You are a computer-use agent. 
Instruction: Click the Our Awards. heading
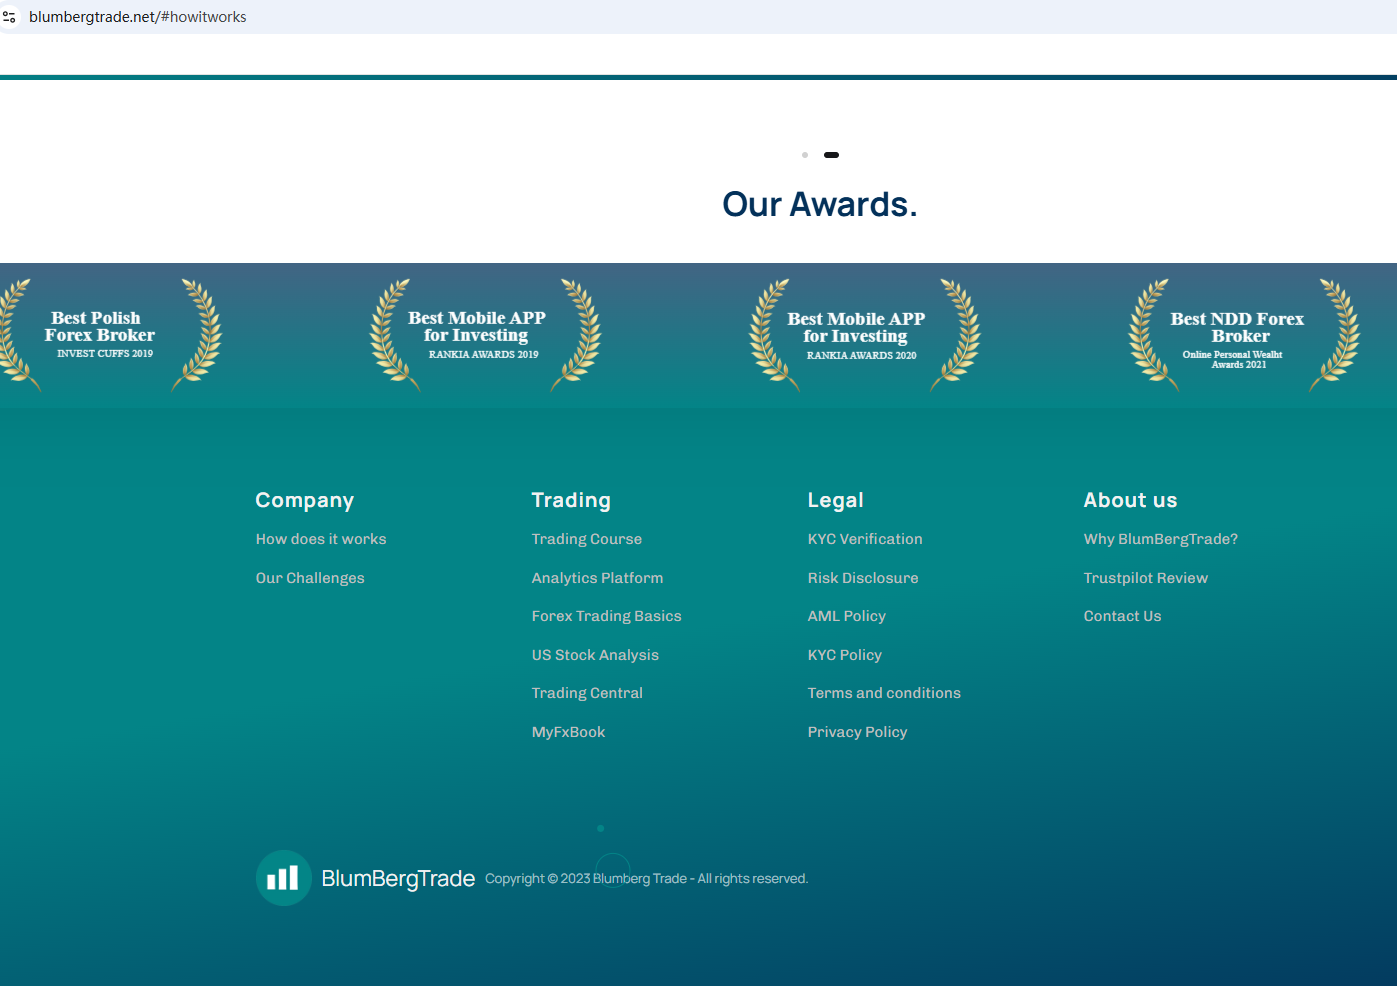click(820, 204)
